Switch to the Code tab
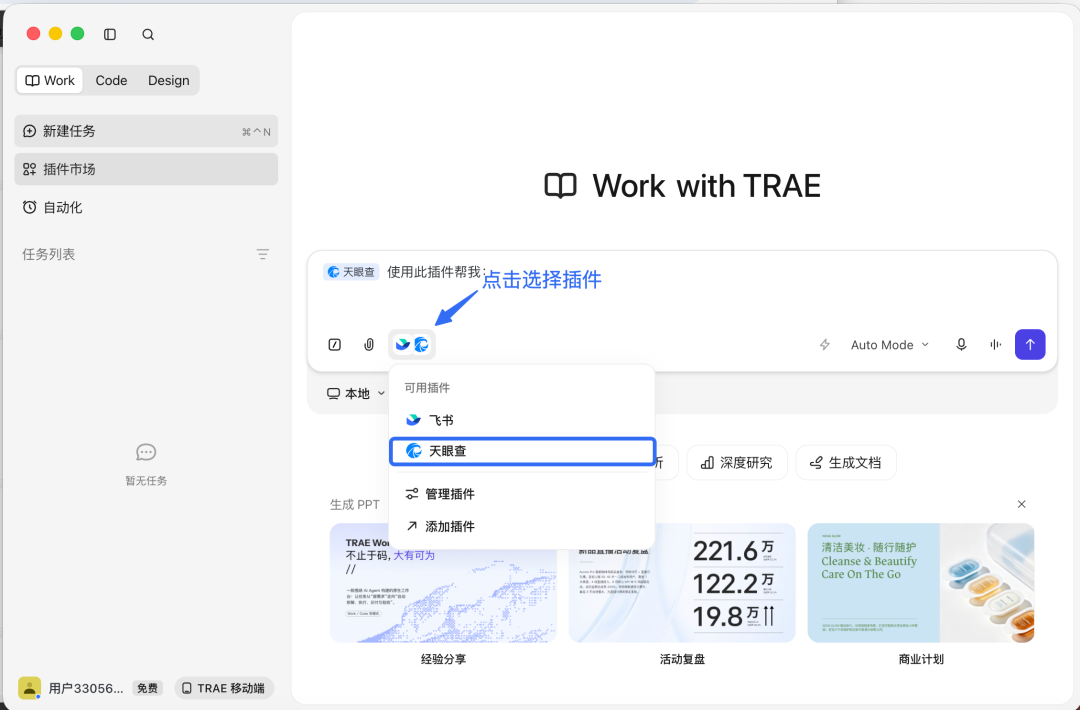The width and height of the screenshot is (1080, 710). click(111, 81)
